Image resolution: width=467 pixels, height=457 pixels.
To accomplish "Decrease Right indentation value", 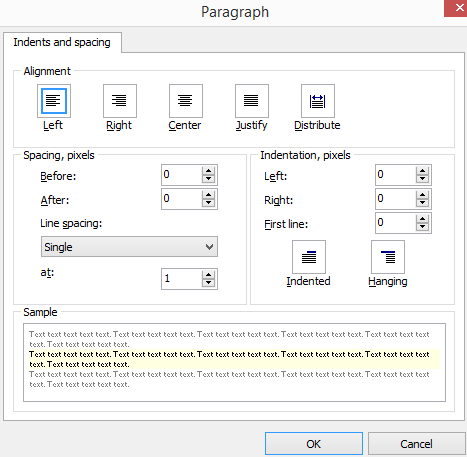I will click(x=422, y=203).
